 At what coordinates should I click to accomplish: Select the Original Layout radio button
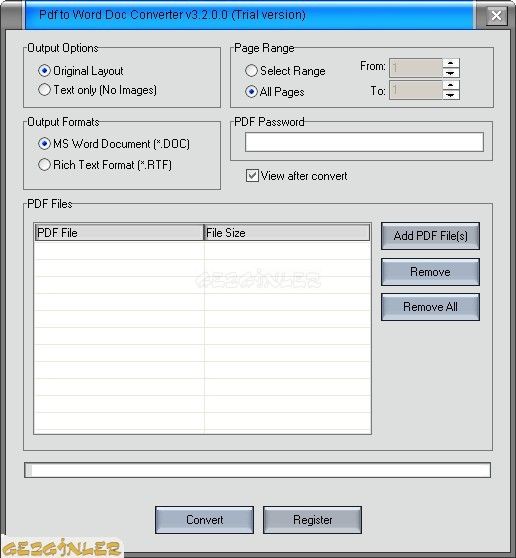pos(44,71)
